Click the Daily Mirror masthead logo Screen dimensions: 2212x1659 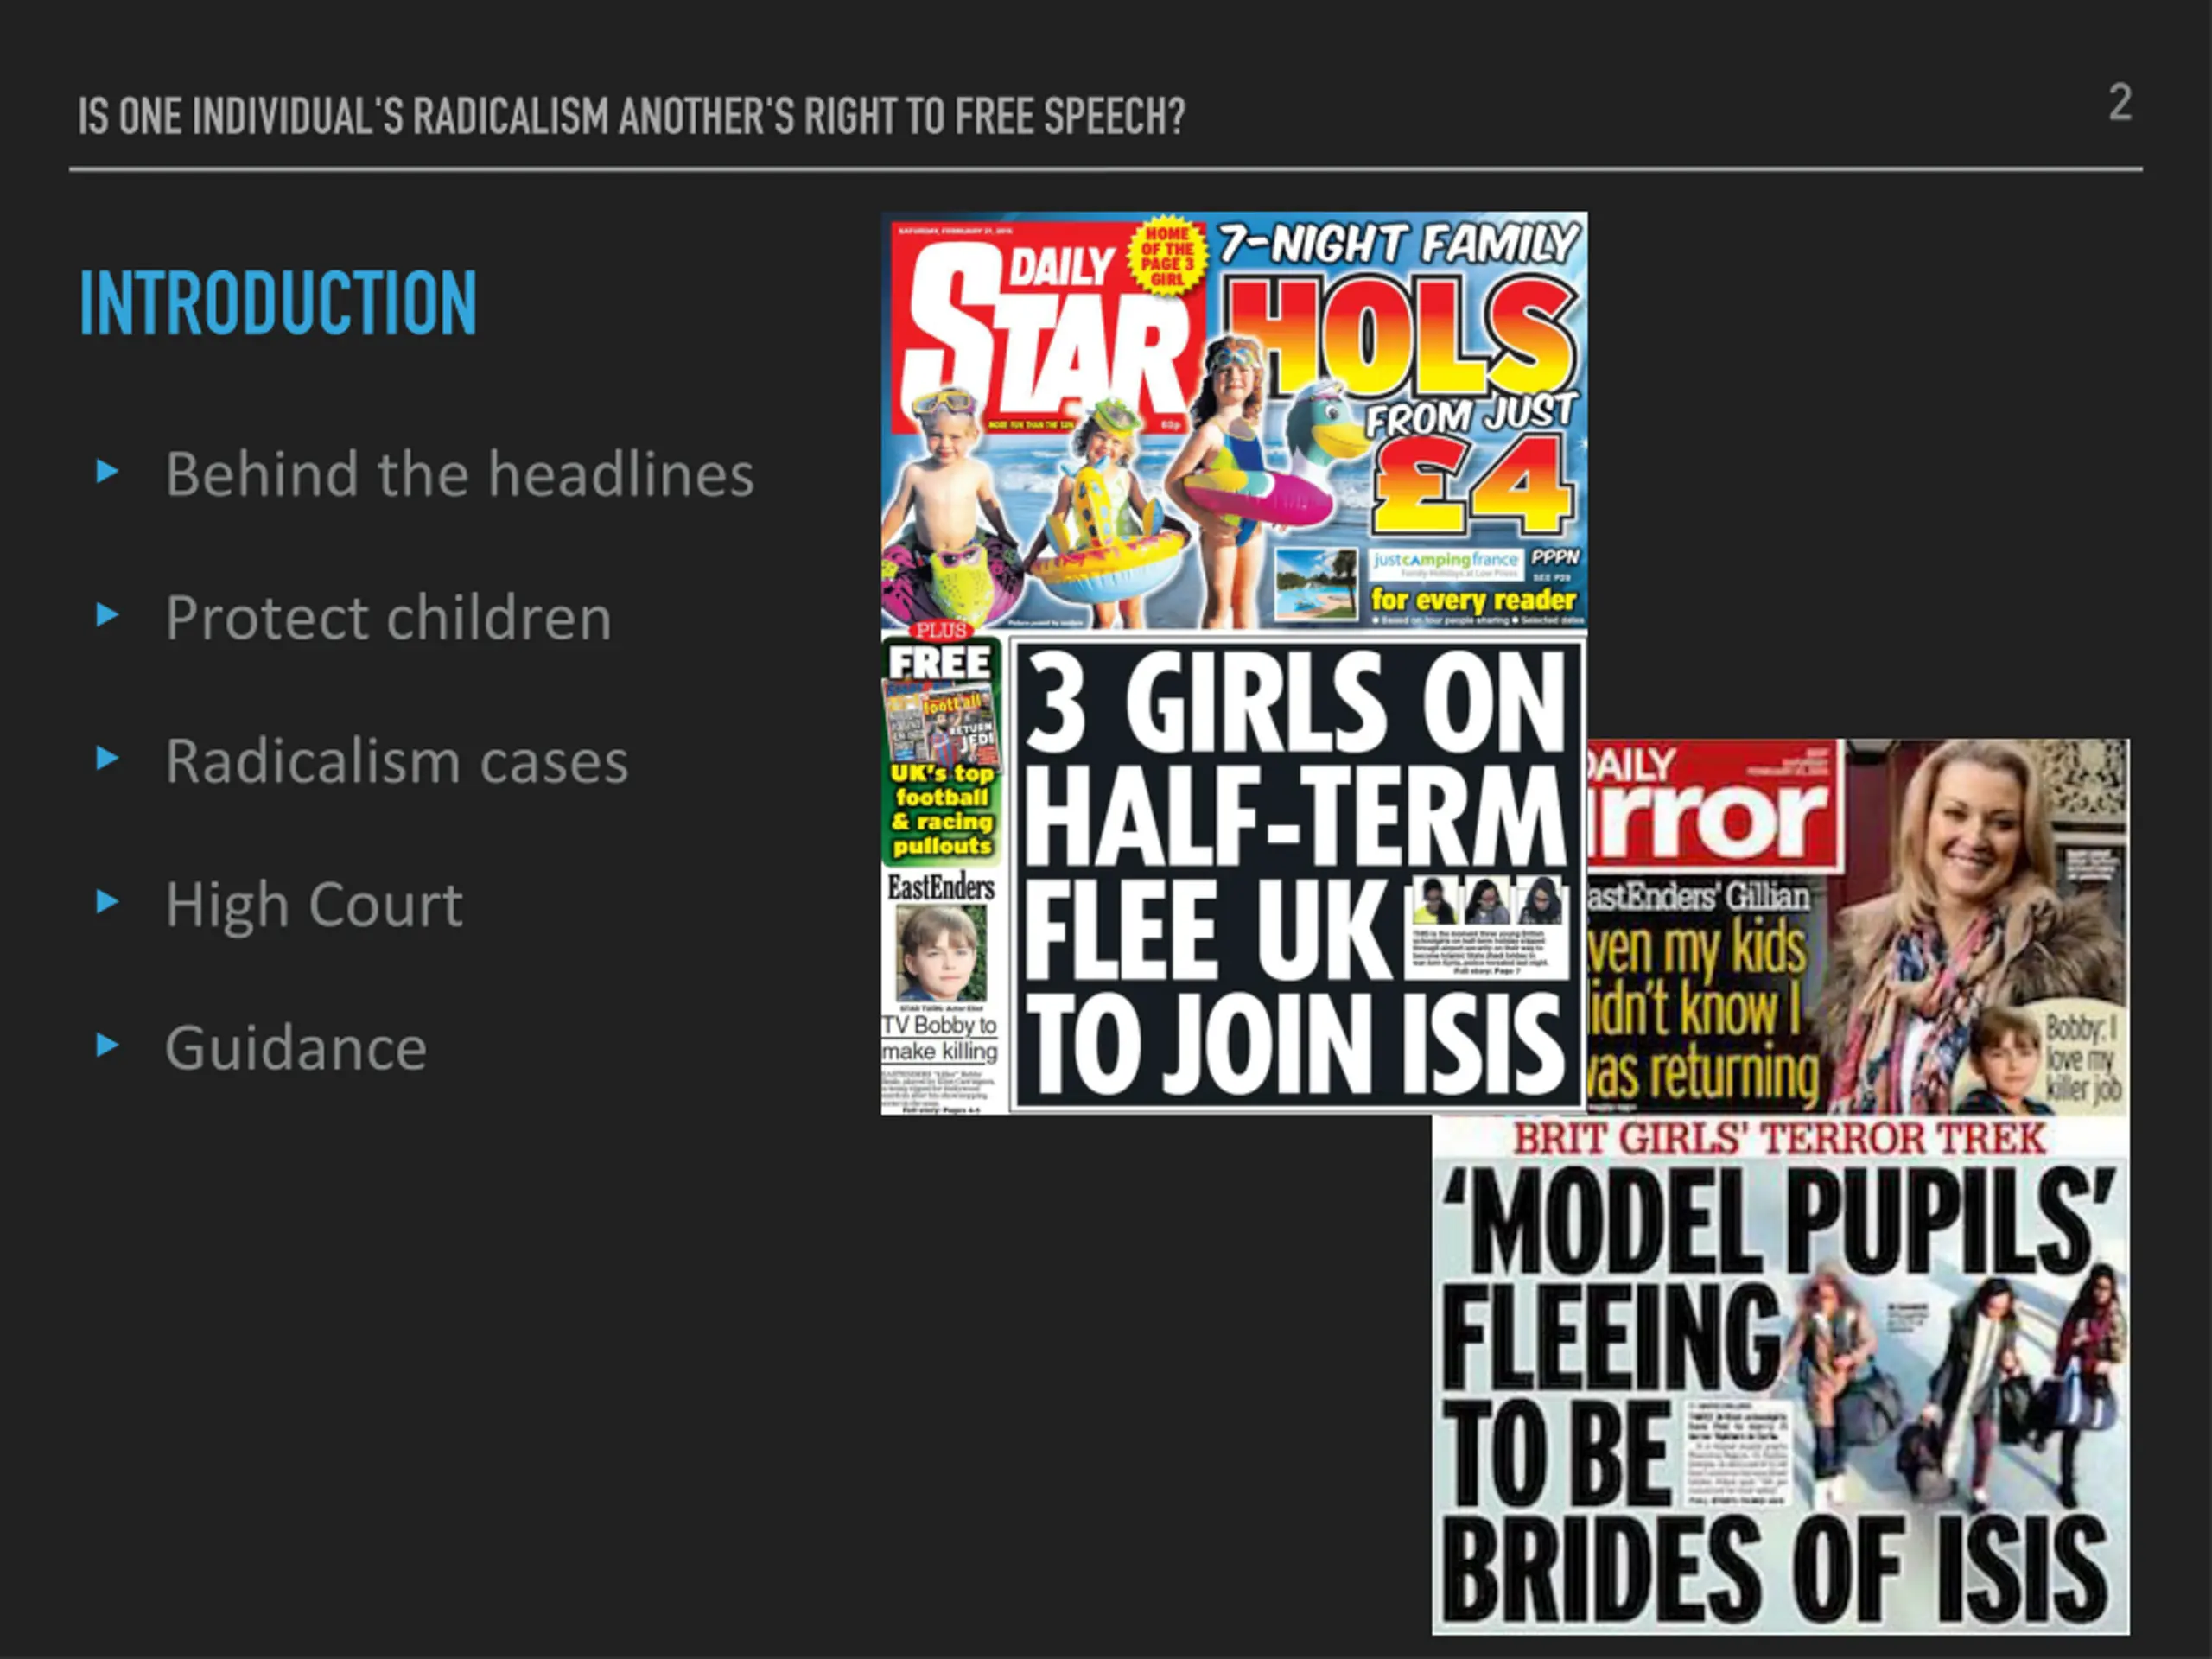[1712, 808]
